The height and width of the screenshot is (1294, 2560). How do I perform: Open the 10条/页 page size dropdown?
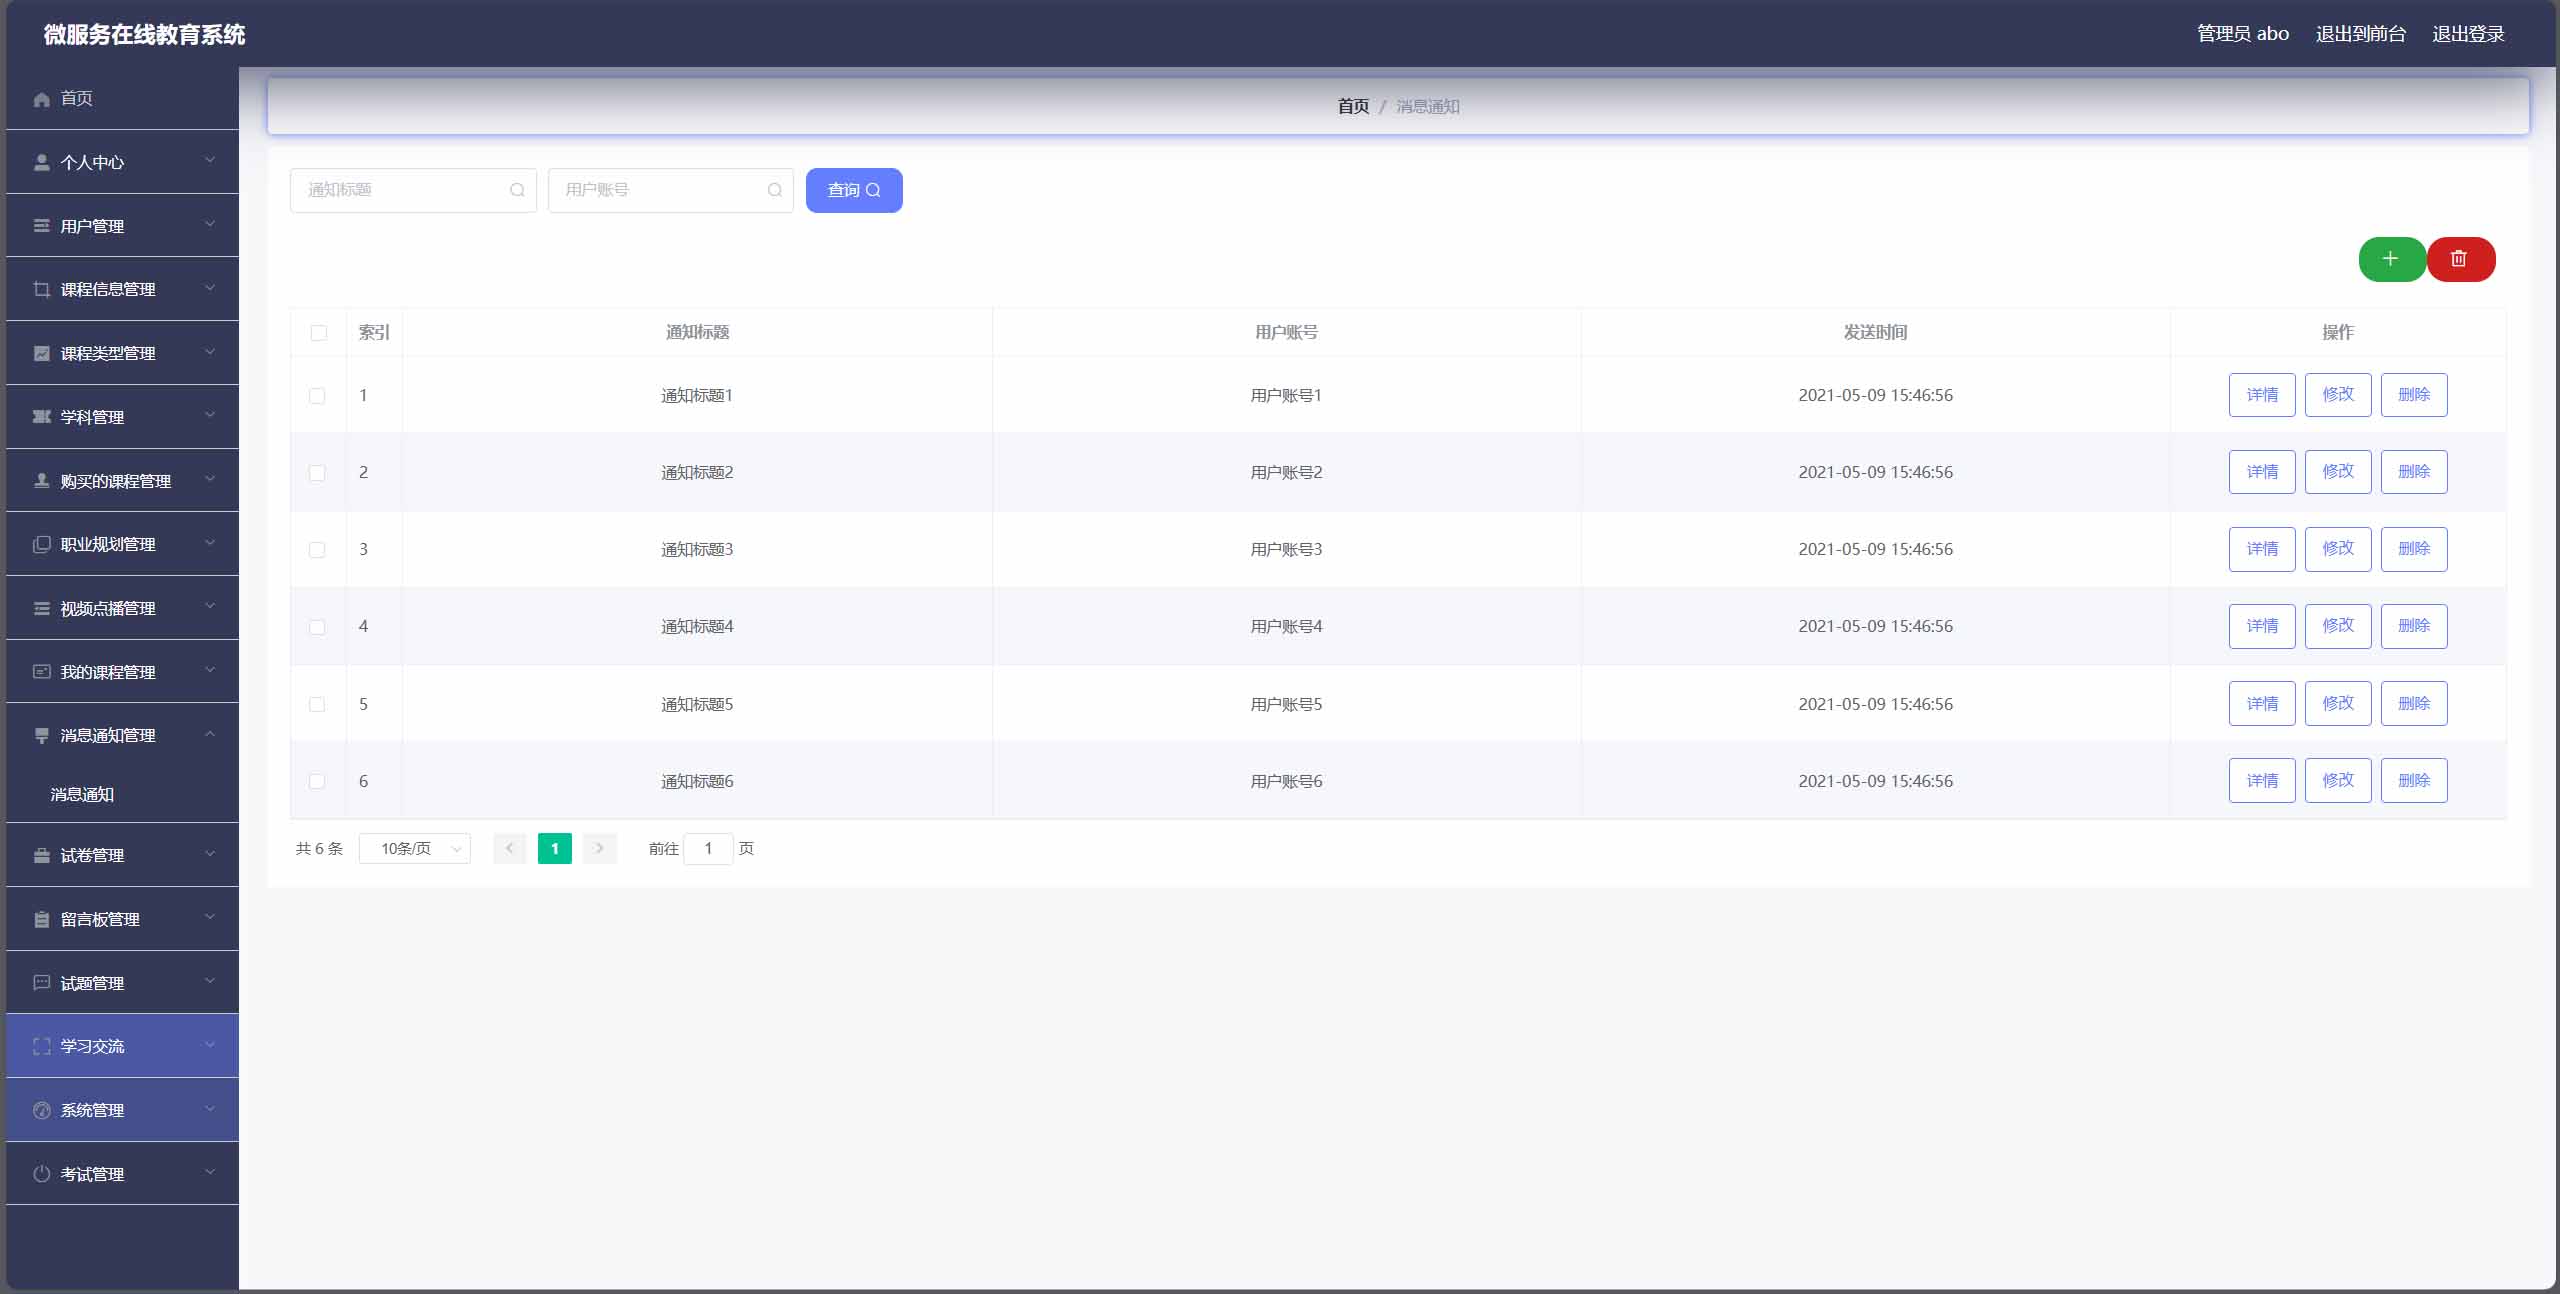[x=415, y=848]
